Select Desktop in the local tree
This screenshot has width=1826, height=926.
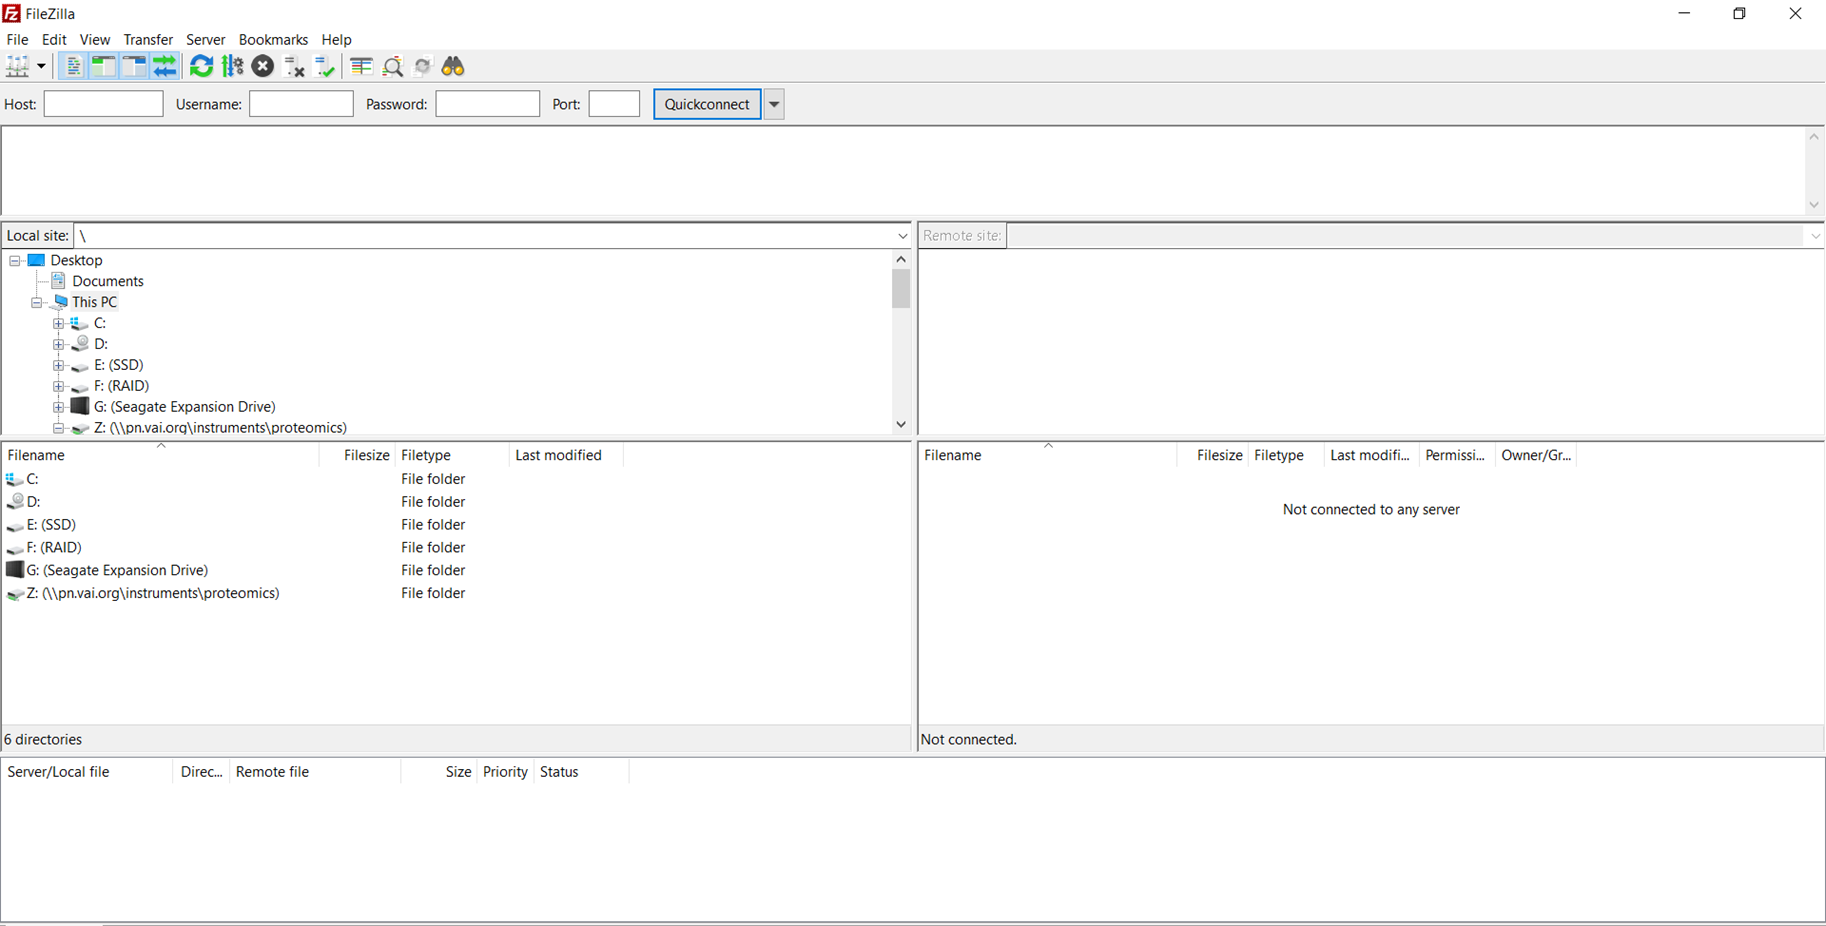(x=76, y=260)
